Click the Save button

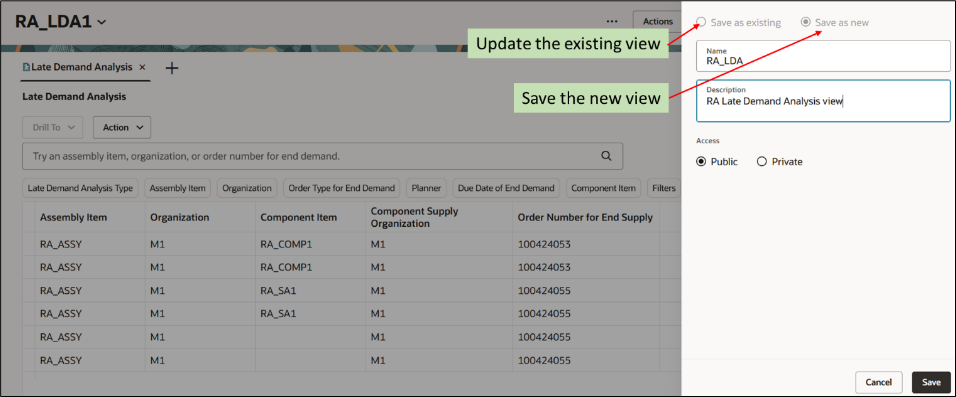[x=931, y=382]
